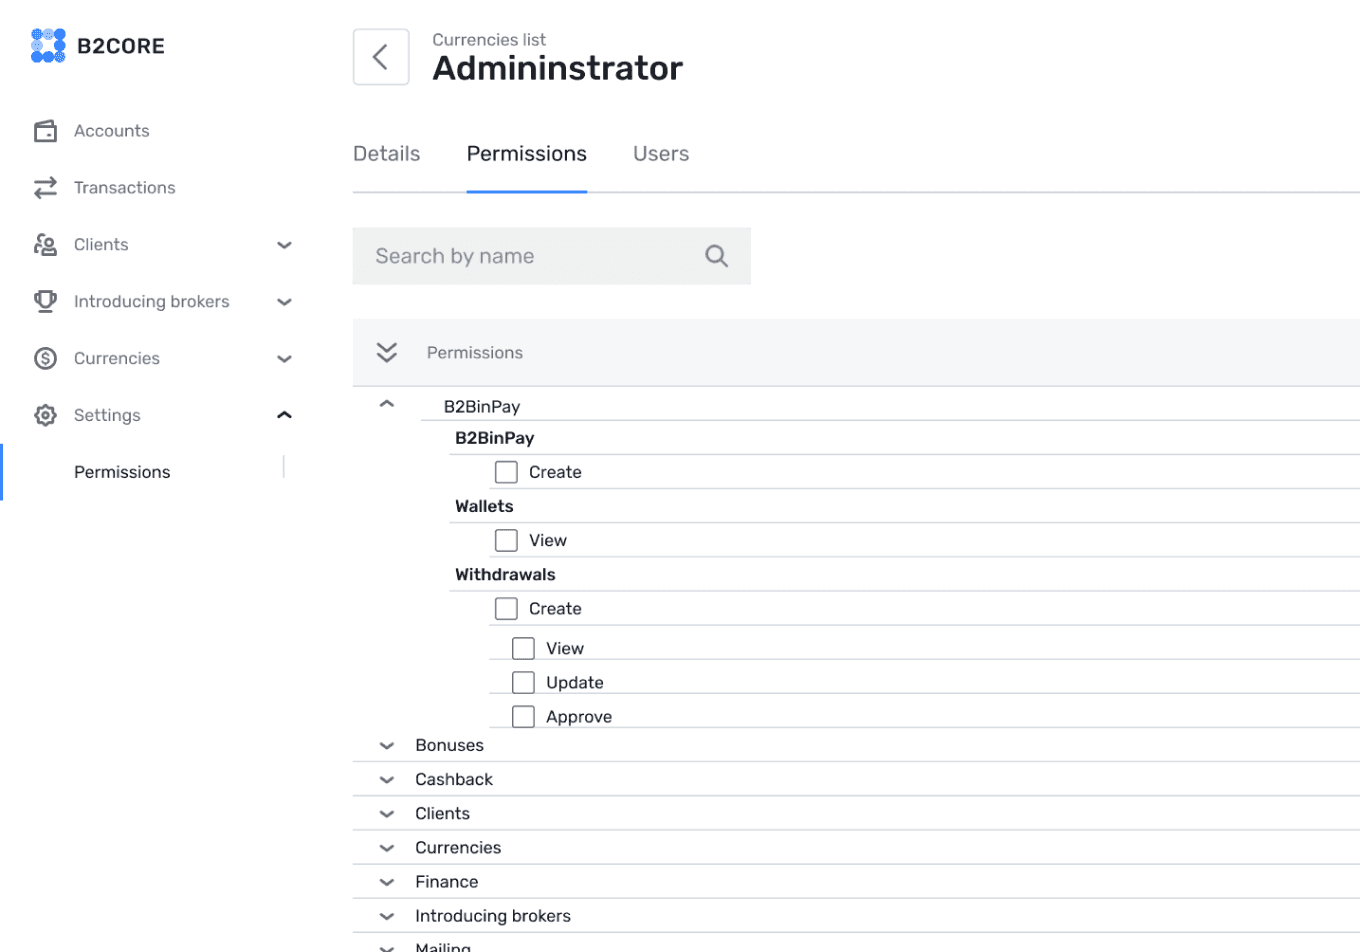
Task: Click the Admininstrator page title
Action: click(558, 68)
